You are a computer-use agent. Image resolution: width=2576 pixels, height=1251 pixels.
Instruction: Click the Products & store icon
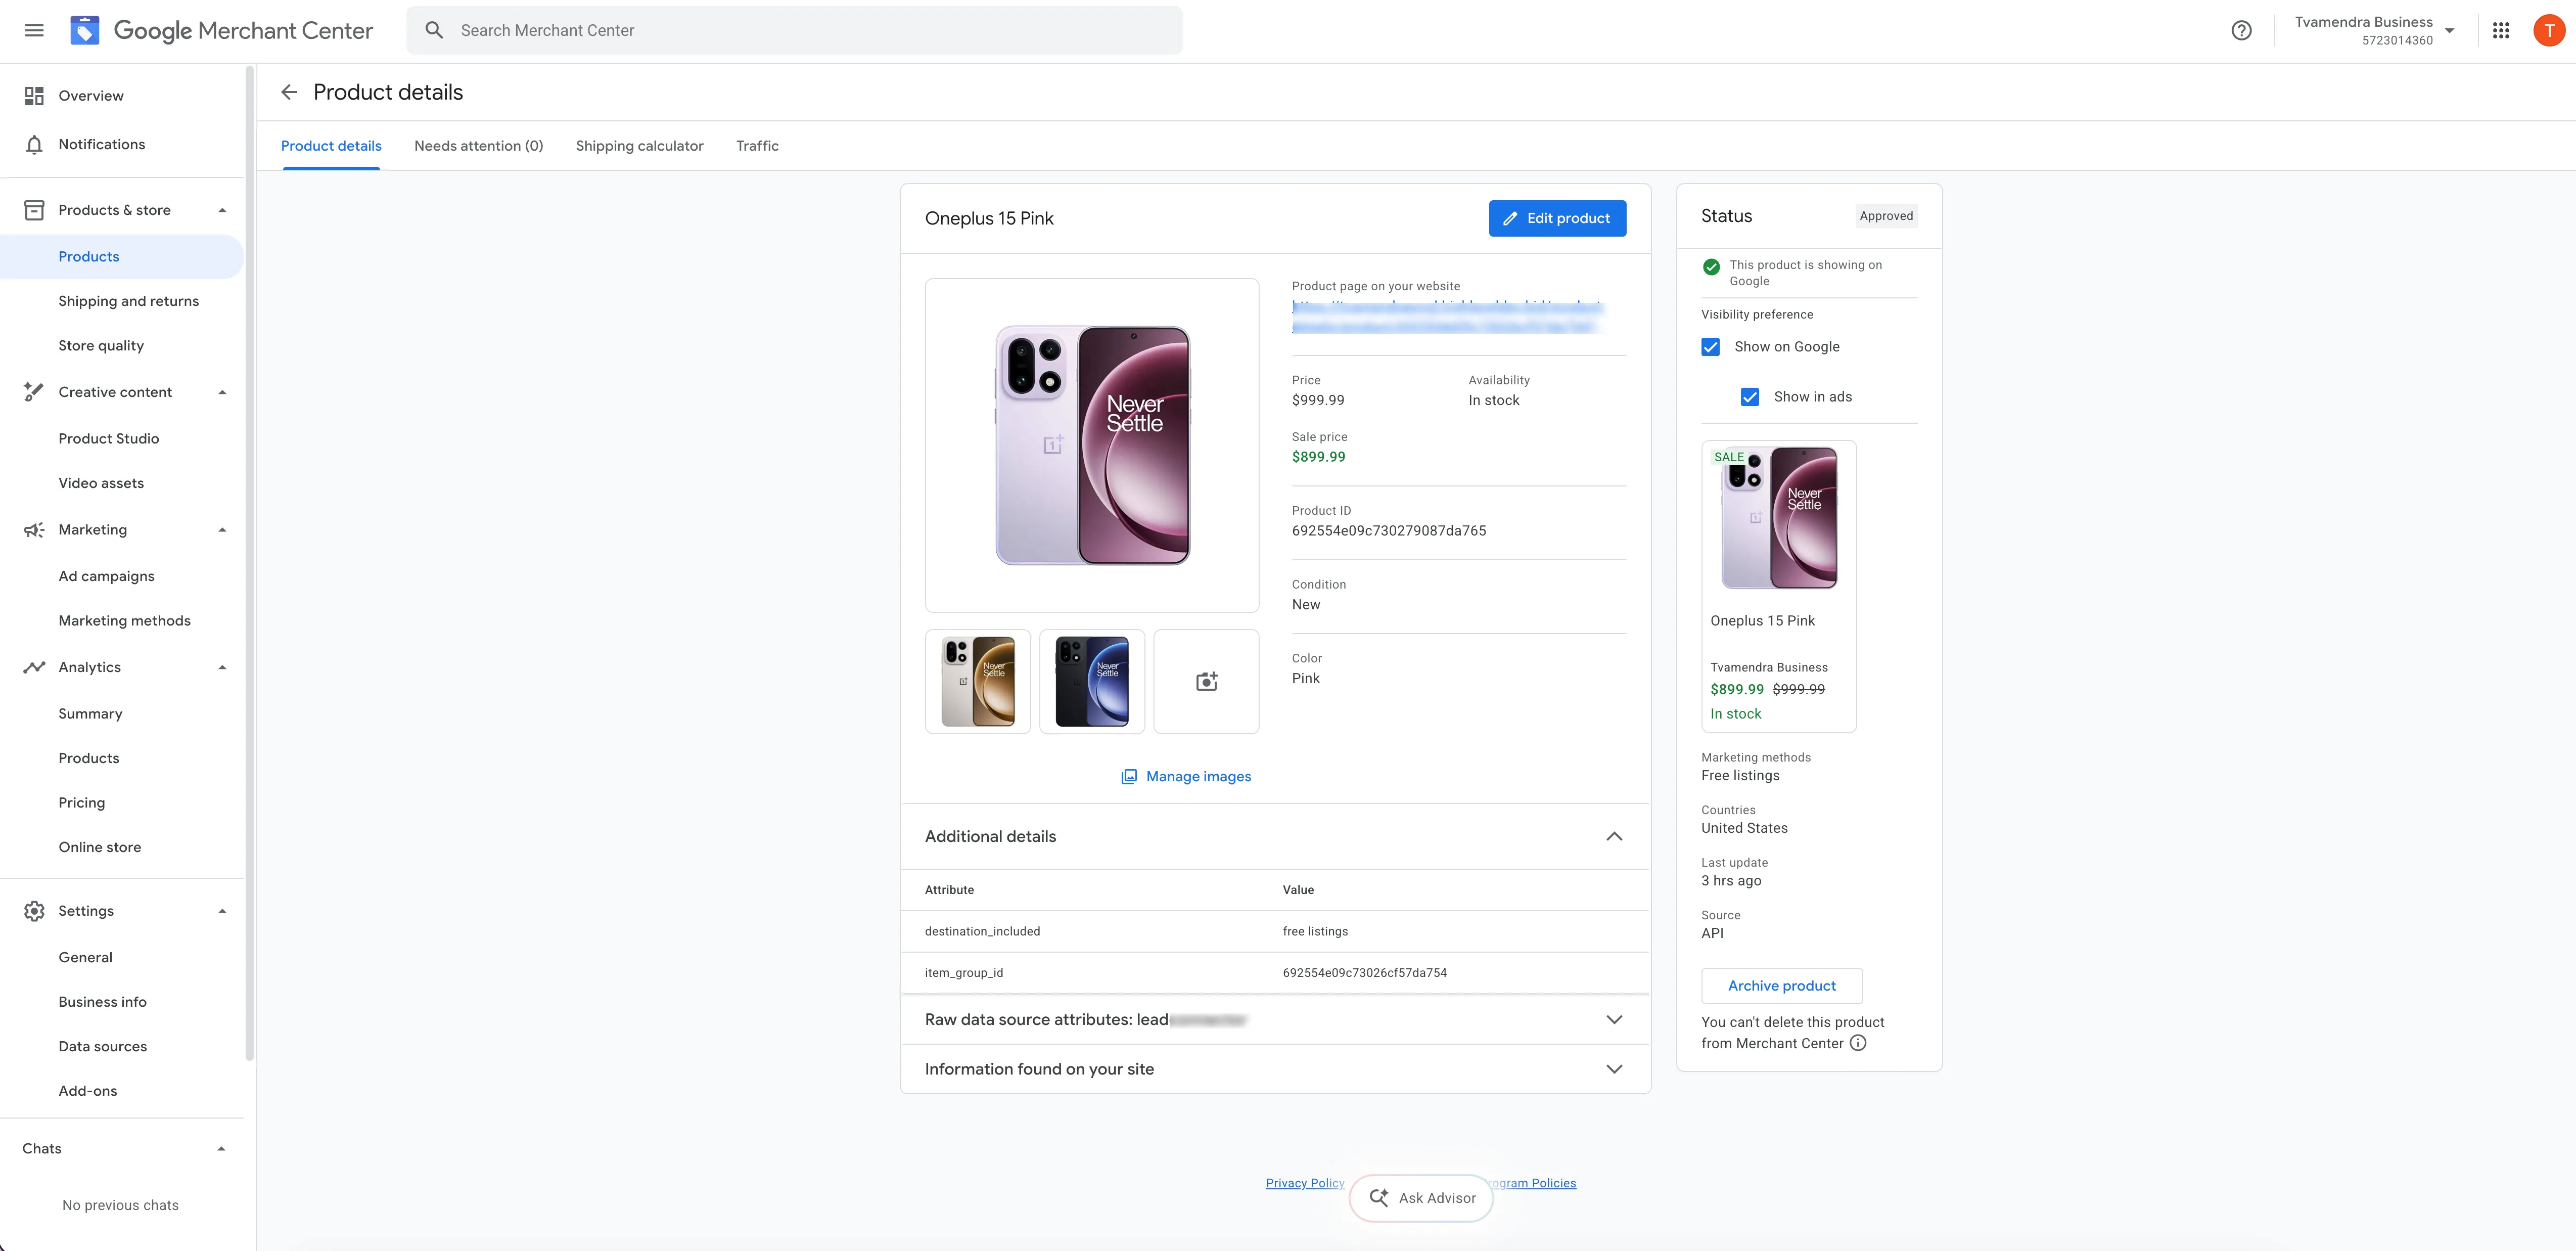pos(34,210)
